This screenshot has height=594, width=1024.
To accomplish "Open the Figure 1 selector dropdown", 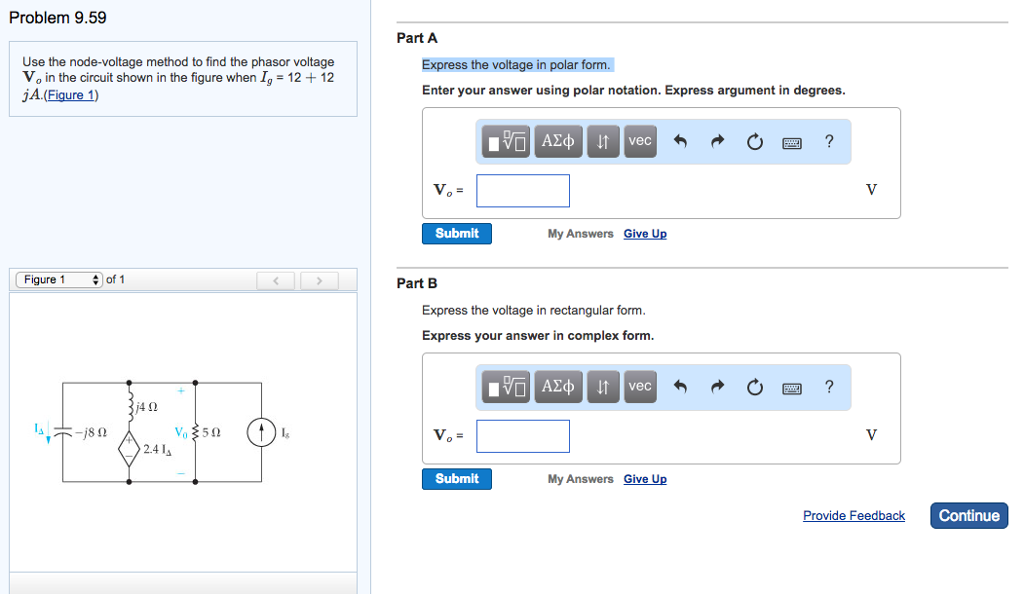I will click(x=58, y=280).
